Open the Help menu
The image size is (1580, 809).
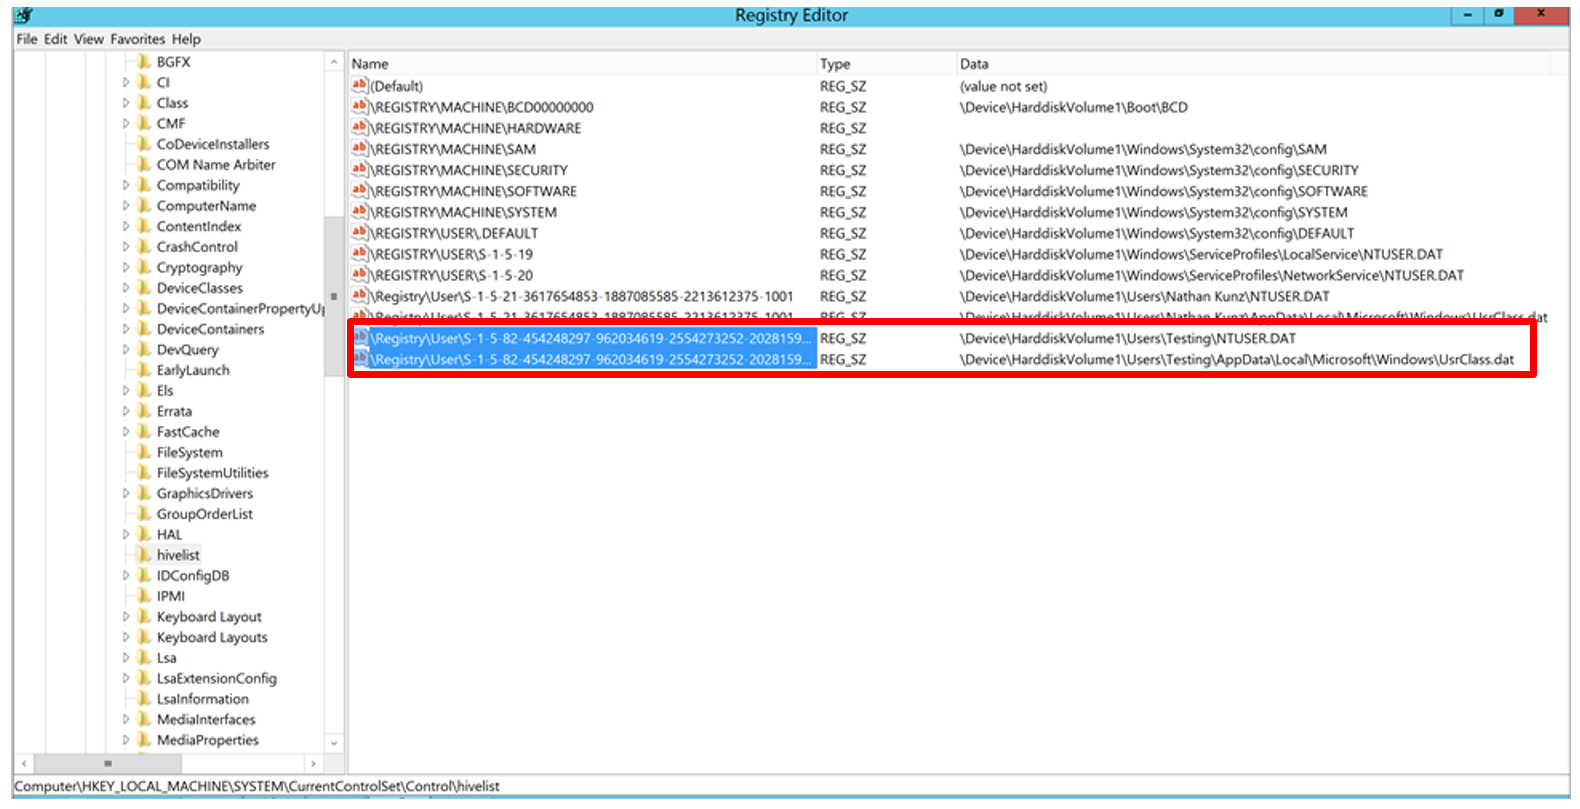pos(186,39)
